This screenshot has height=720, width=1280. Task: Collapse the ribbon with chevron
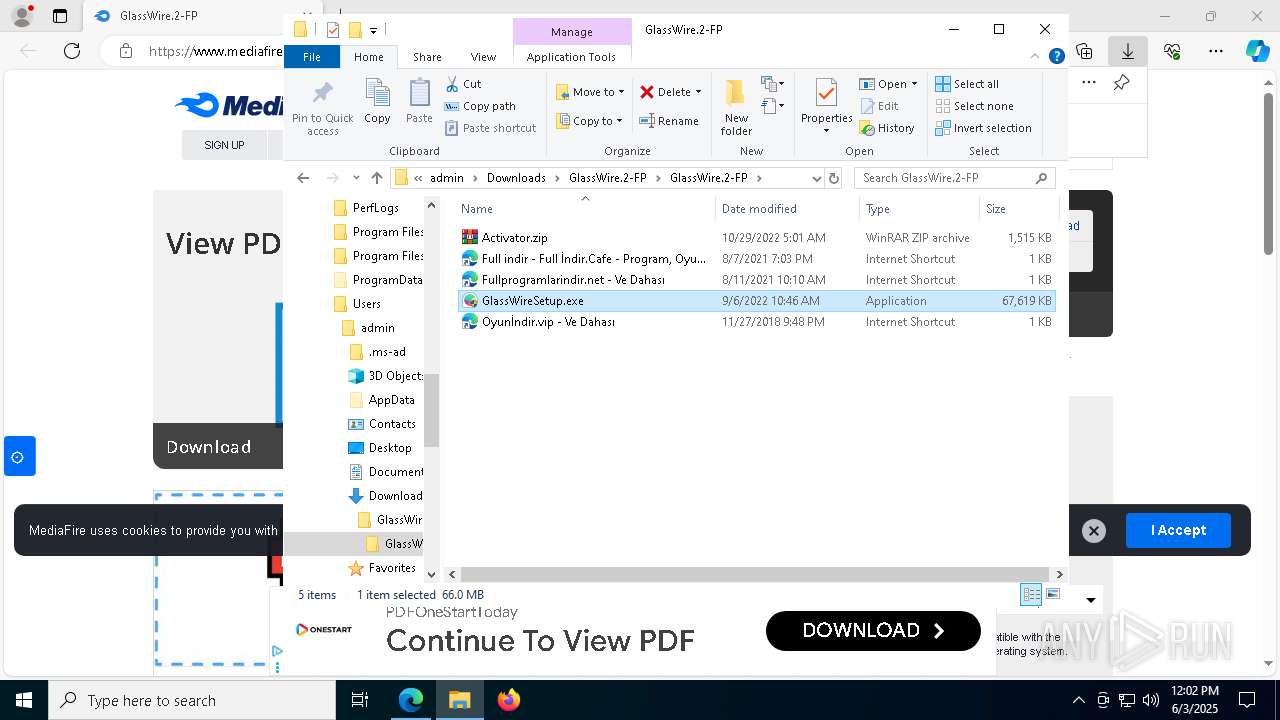point(1035,57)
